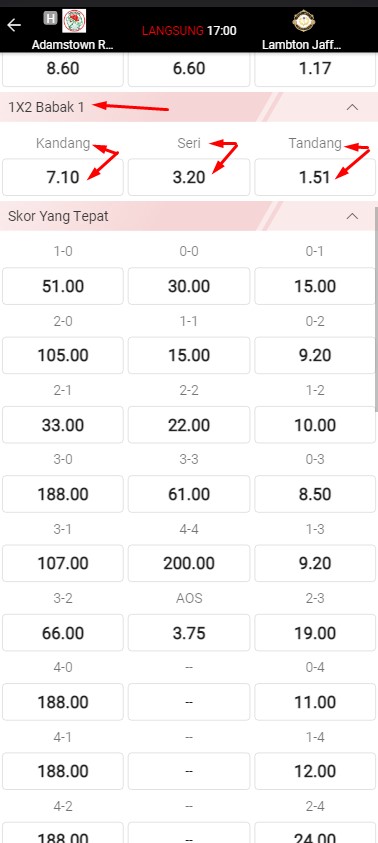Click the LANGSUNG 17:00 live status
Viewport: 378px width, 843px height.
(x=189, y=31)
